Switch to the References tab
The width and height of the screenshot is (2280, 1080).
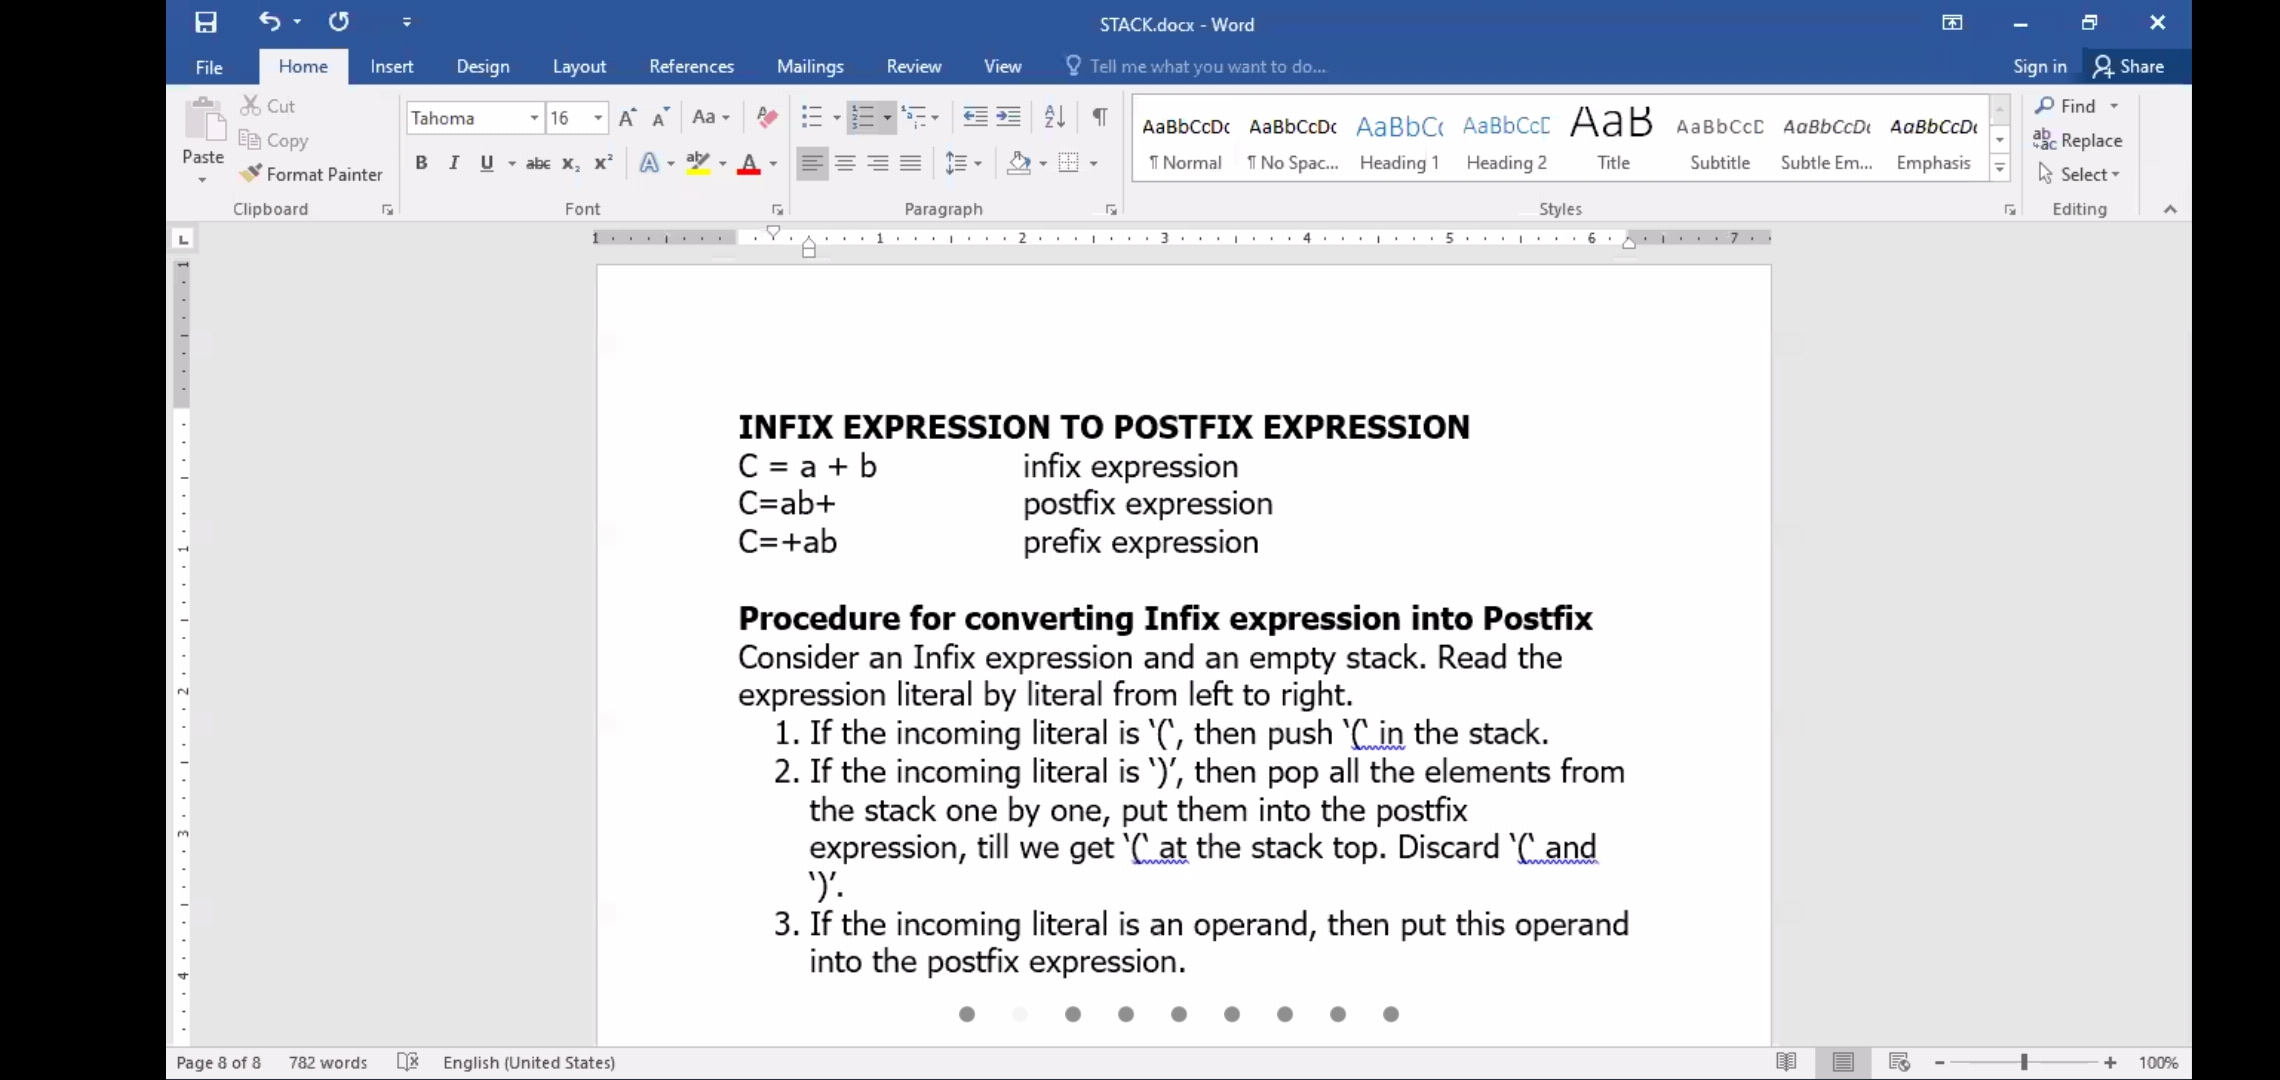pyautogui.click(x=691, y=66)
